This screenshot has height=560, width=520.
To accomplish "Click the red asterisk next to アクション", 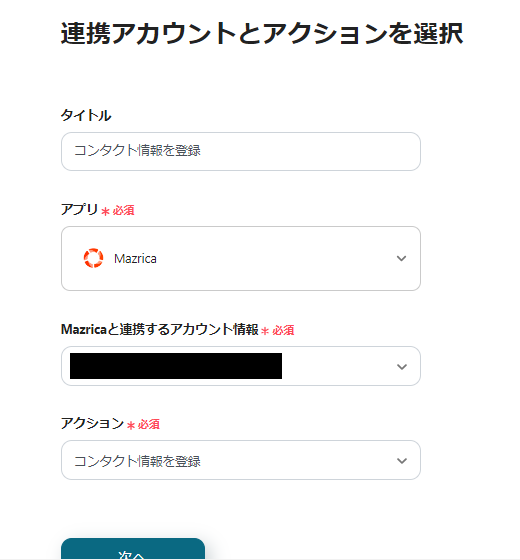I will pyautogui.click(x=131, y=426).
